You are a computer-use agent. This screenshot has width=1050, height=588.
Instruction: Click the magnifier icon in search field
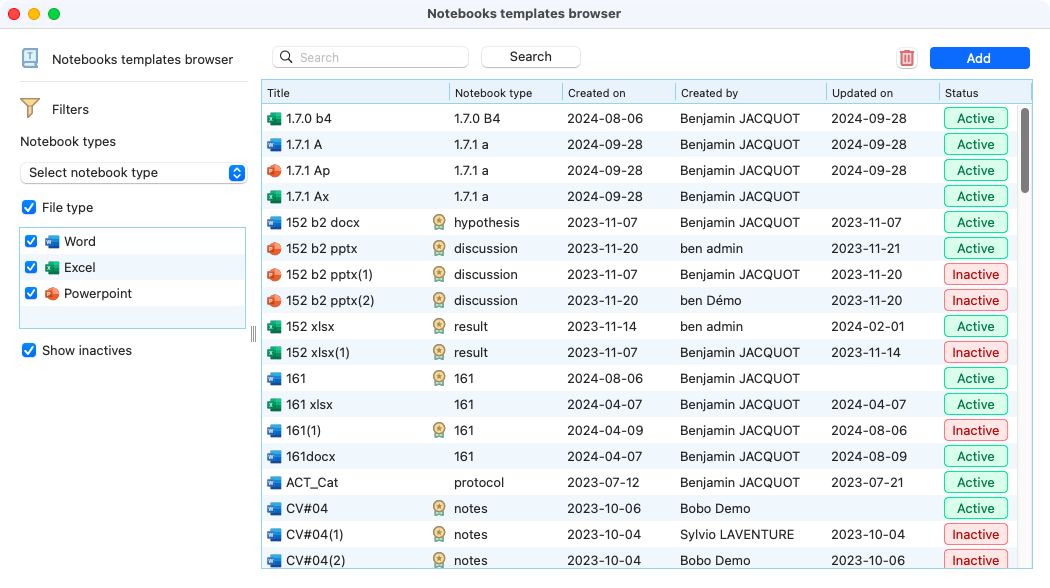click(286, 57)
